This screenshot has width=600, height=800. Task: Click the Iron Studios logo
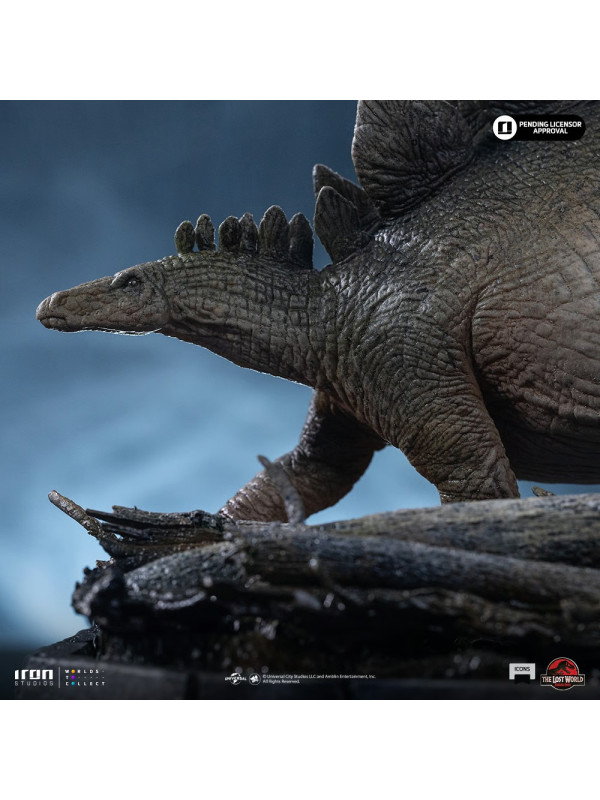34,677
